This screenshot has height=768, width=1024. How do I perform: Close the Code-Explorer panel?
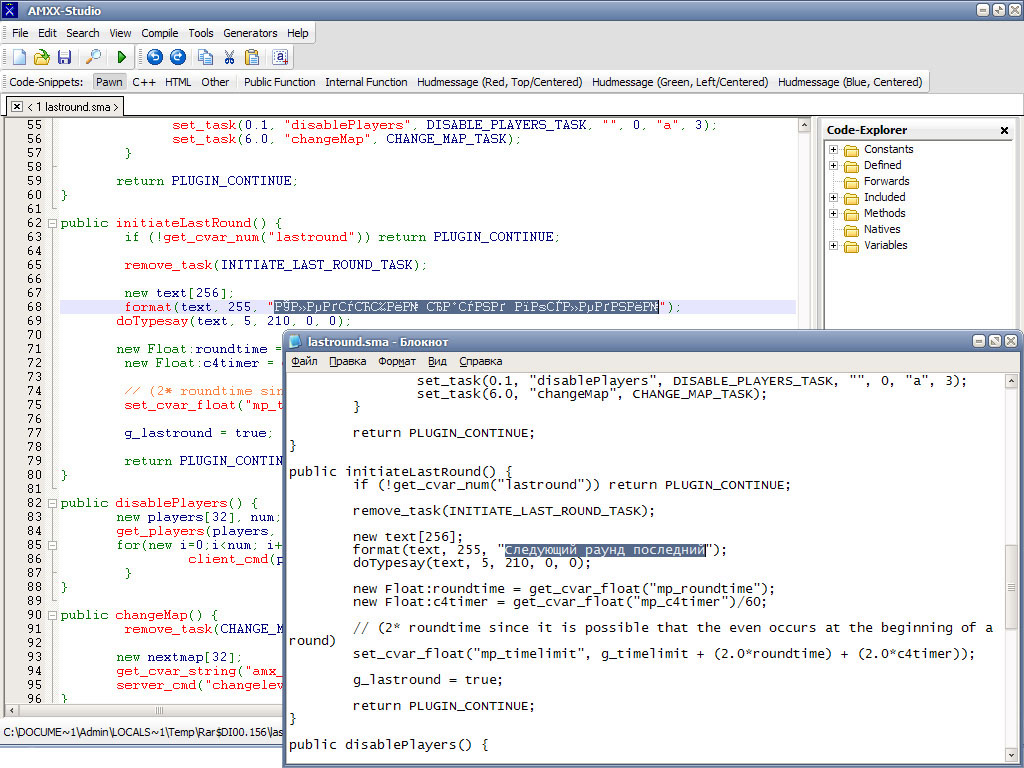pyautogui.click(x=1004, y=130)
